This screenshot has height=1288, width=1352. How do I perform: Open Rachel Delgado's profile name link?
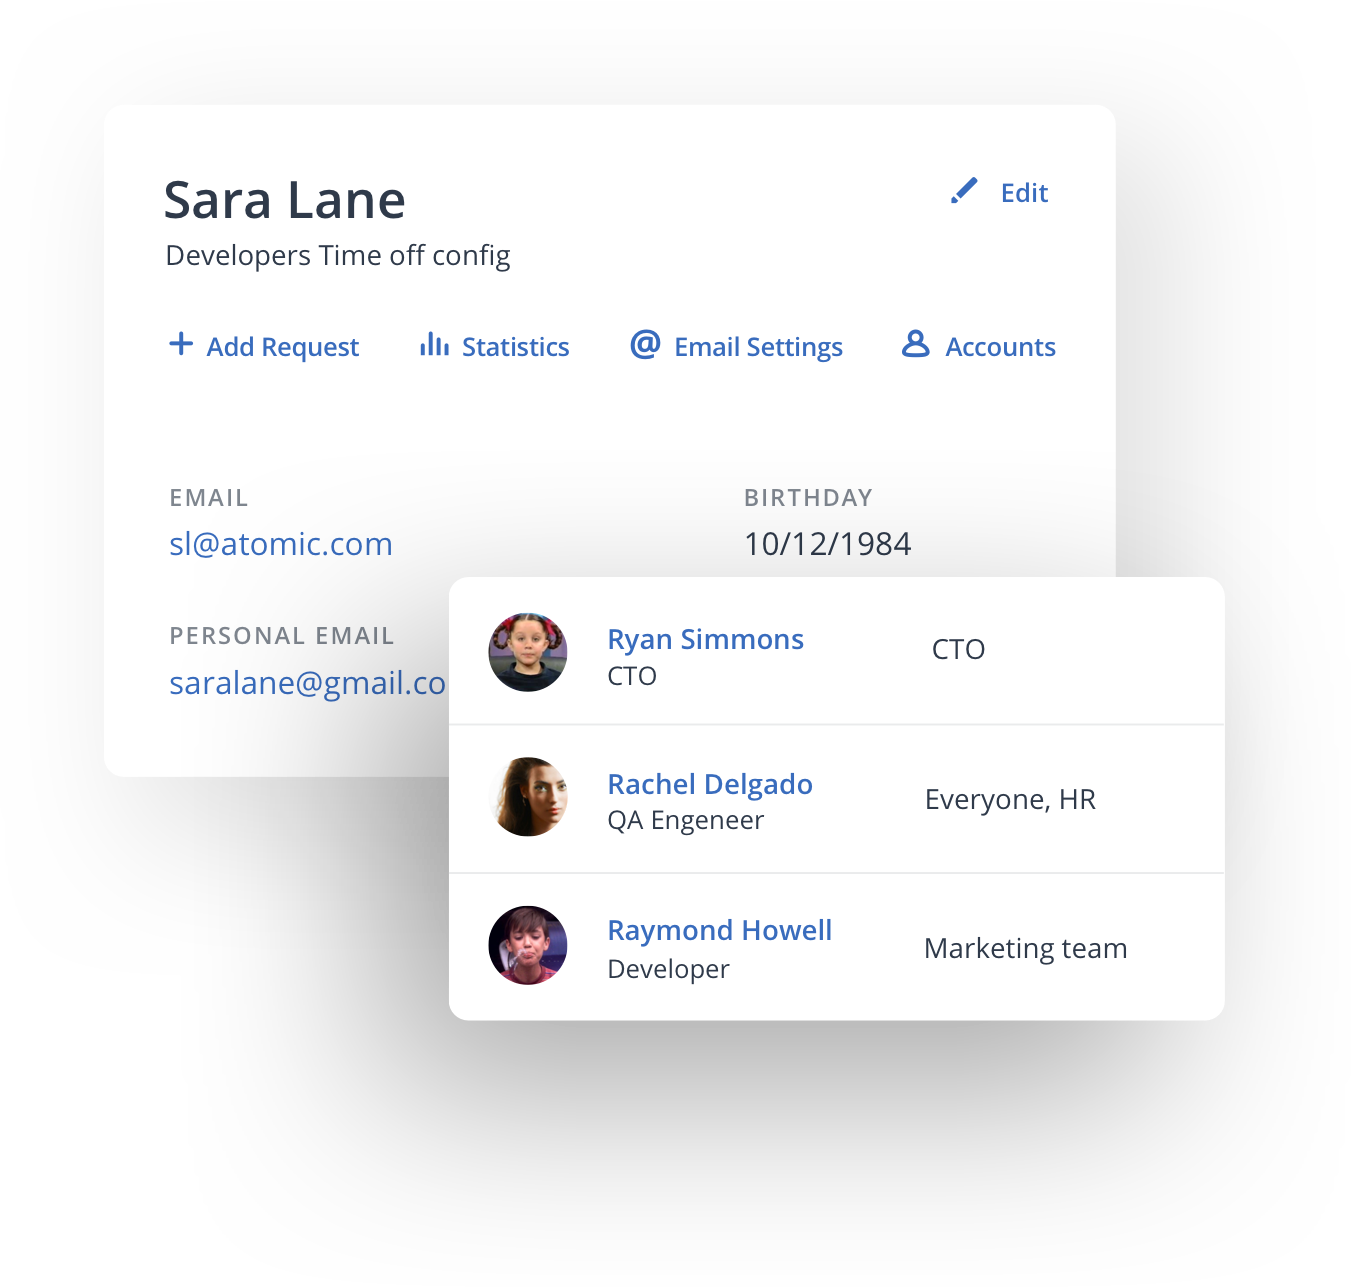click(x=710, y=784)
